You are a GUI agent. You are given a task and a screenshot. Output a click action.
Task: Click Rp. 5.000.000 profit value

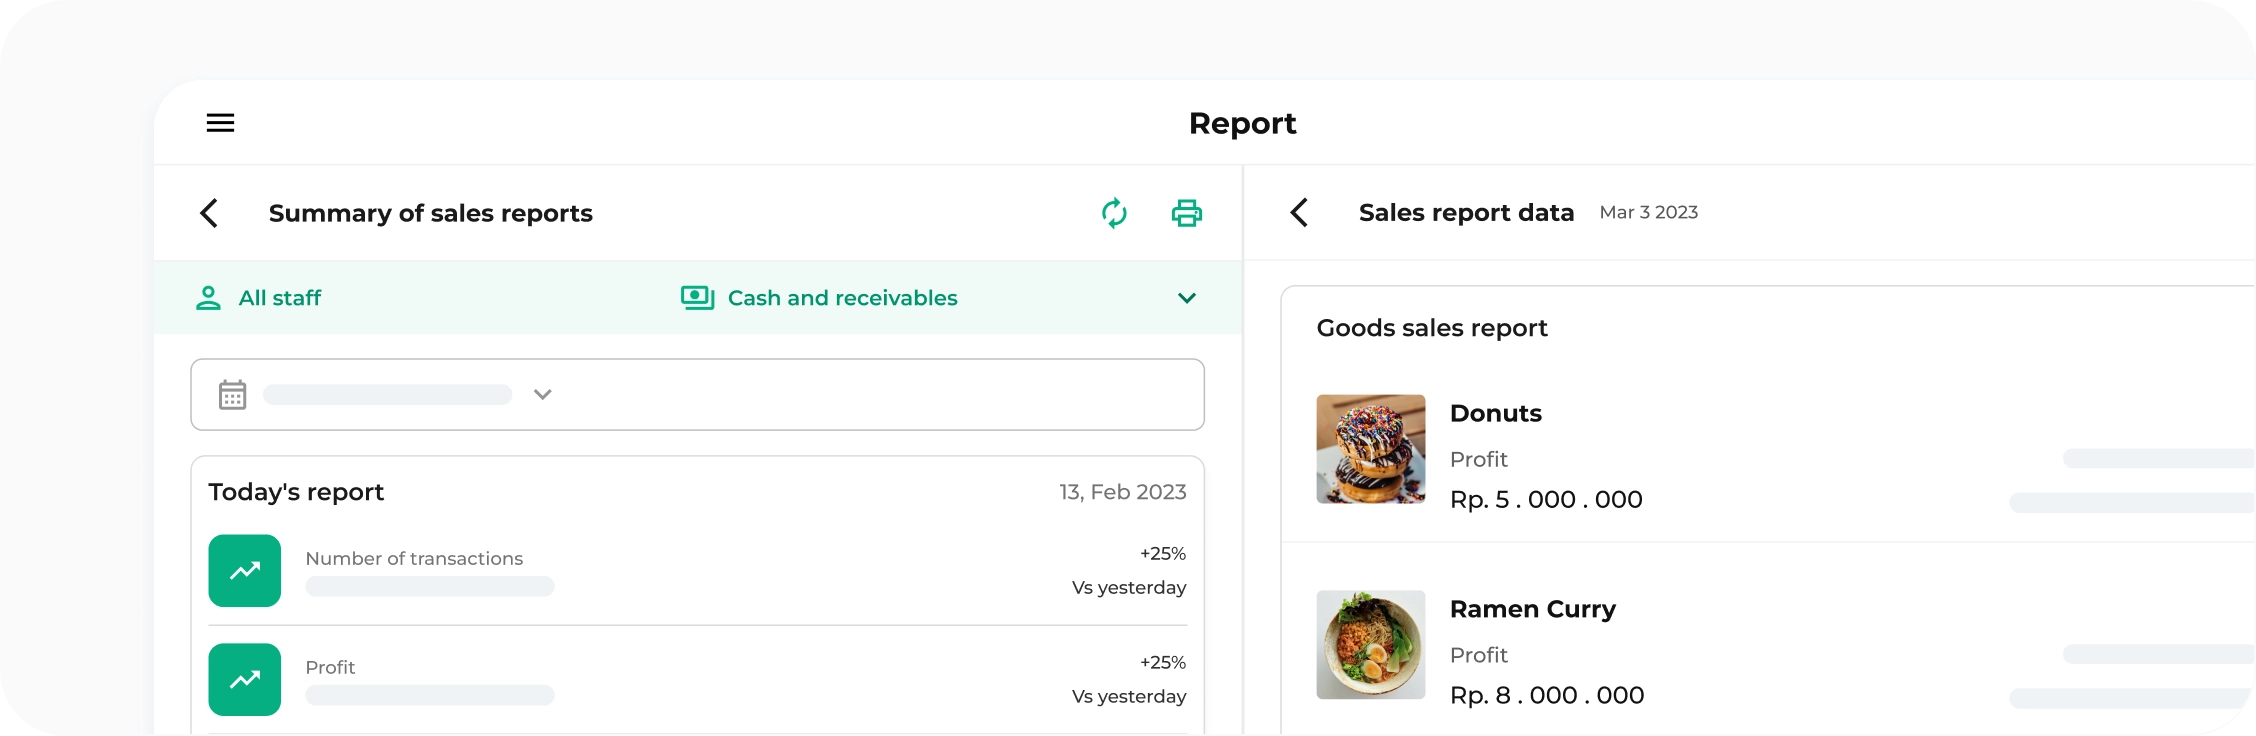click(x=1546, y=499)
